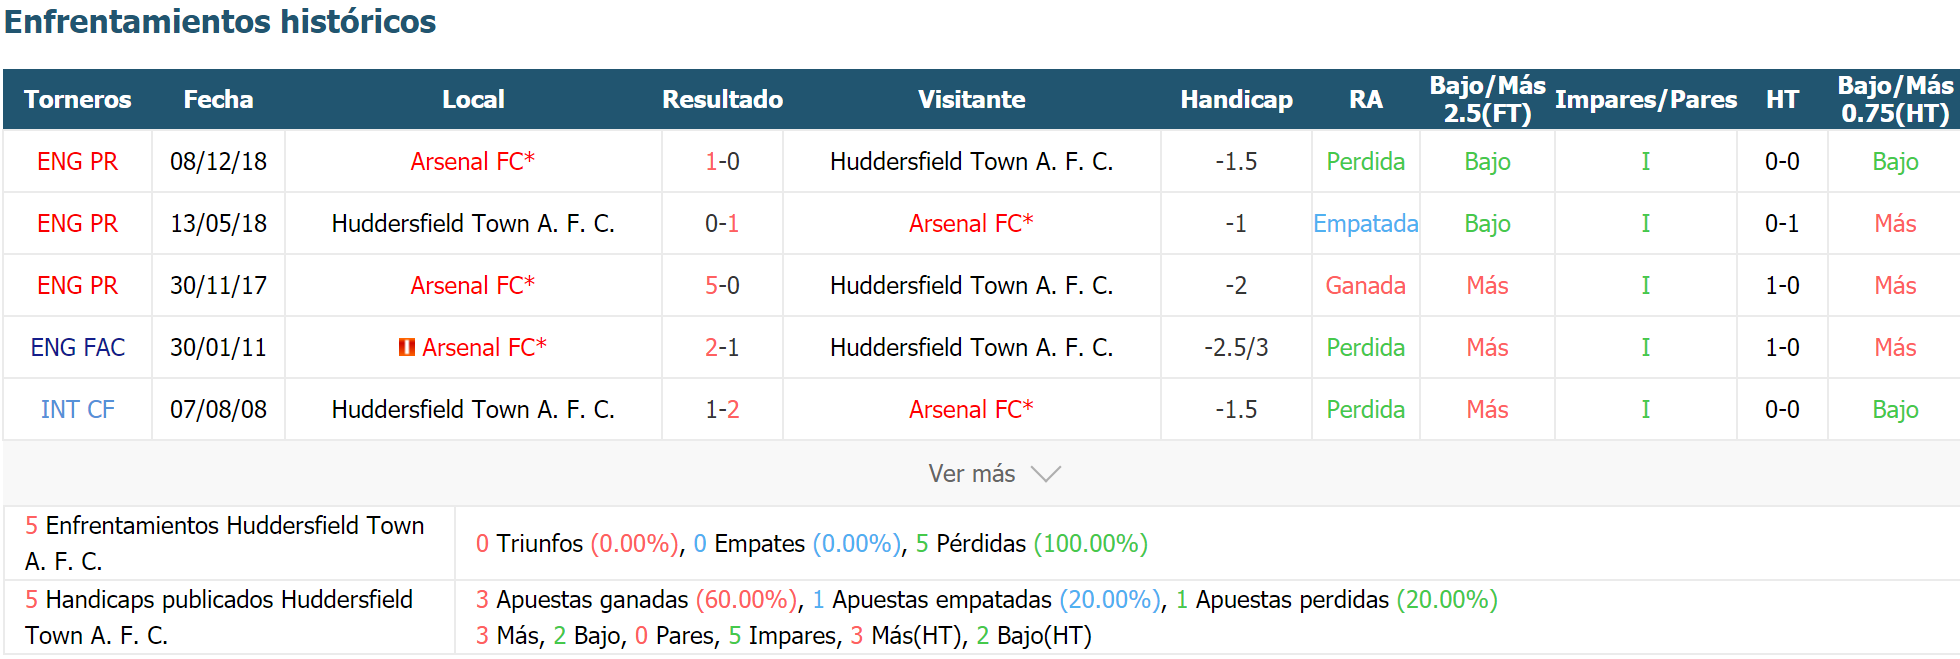Click the Fecha column header
Screen dimensions: 1960x659
[x=218, y=99]
